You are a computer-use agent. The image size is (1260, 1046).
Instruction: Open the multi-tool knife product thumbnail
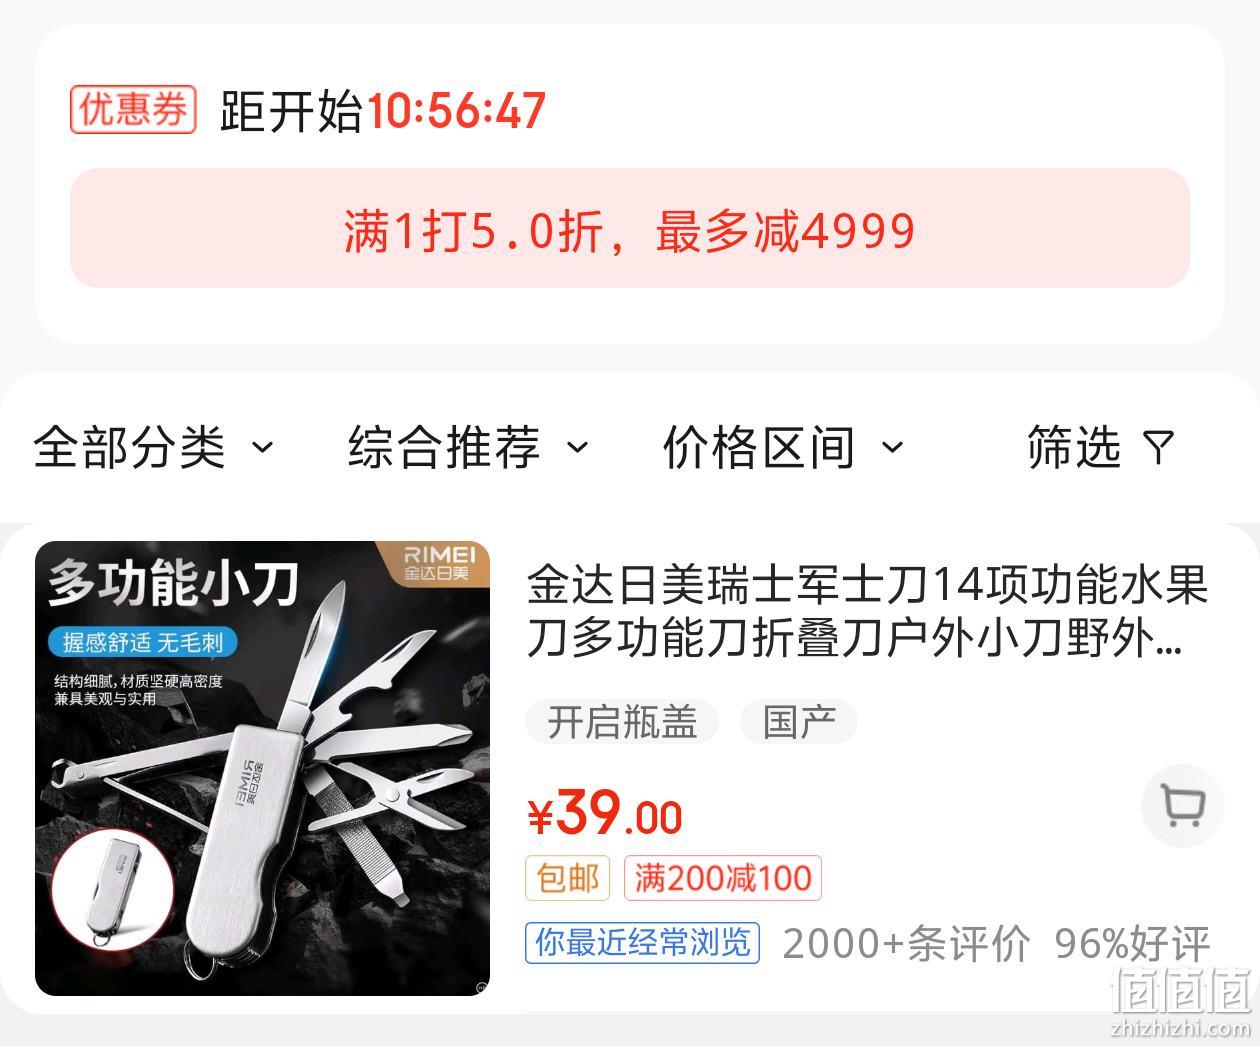(x=263, y=768)
